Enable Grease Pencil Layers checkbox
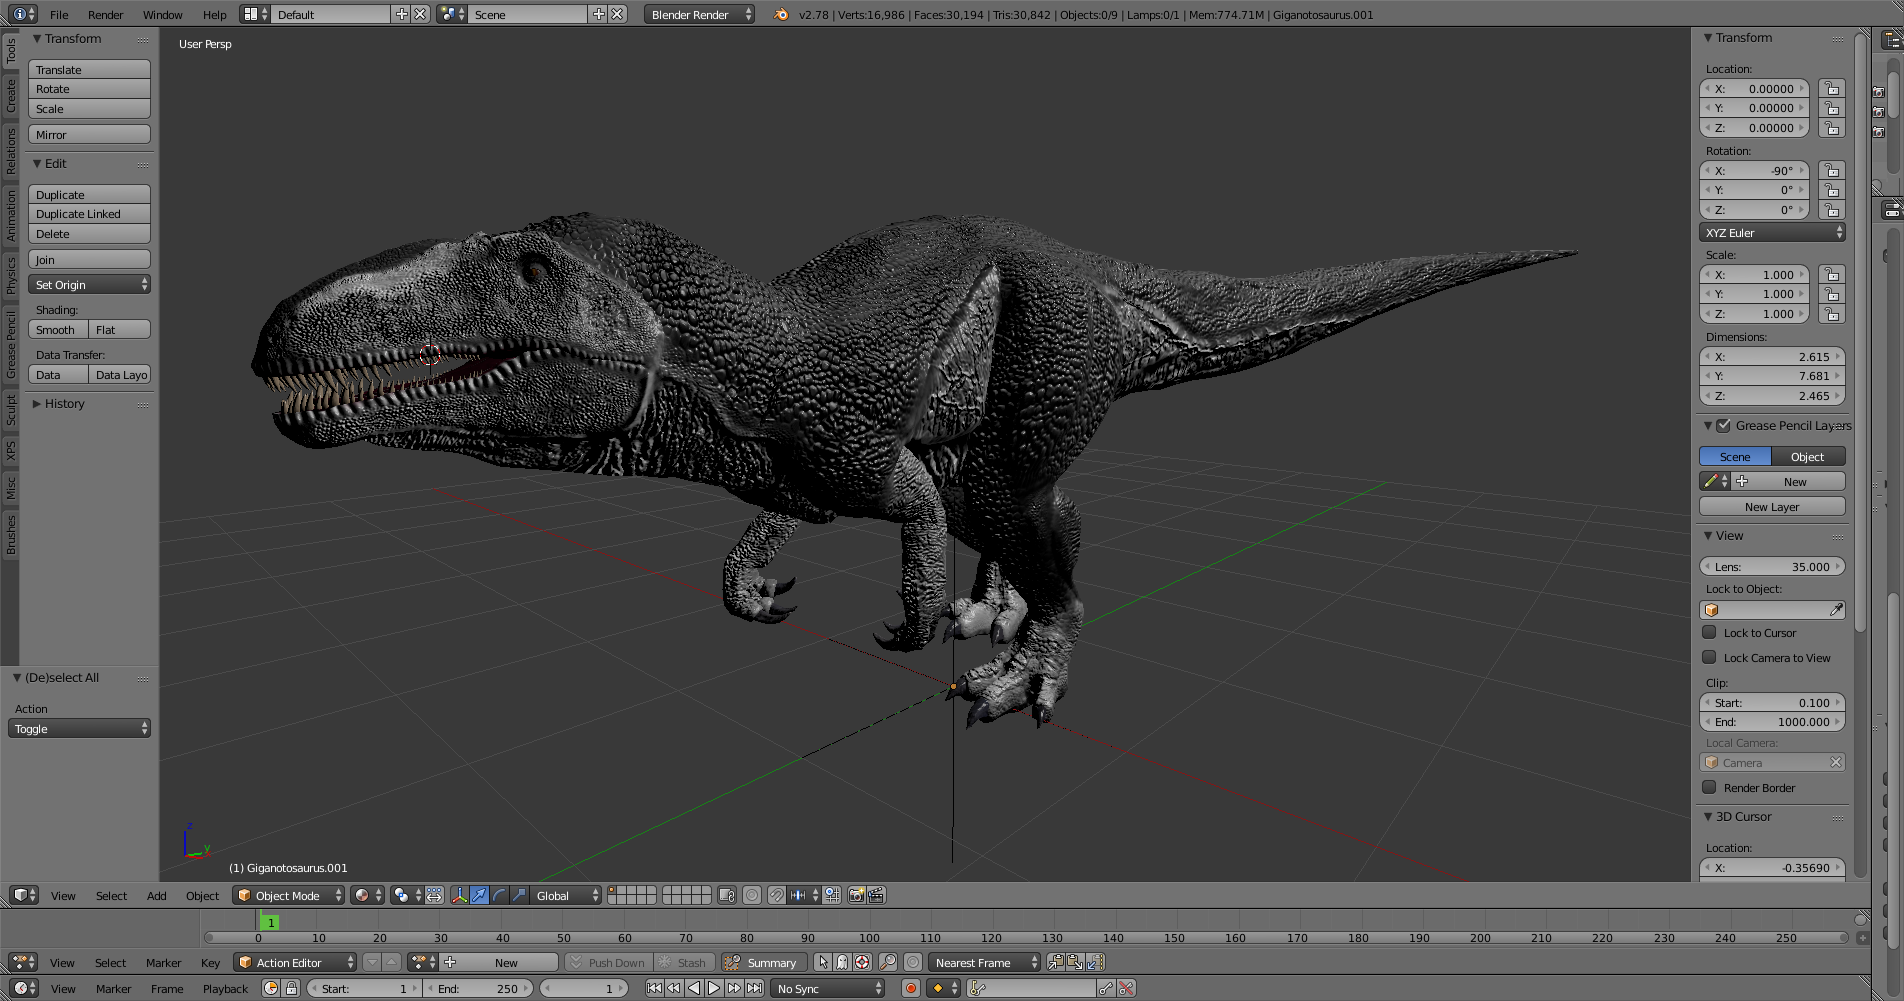The height and width of the screenshot is (1001, 1904). (x=1724, y=425)
